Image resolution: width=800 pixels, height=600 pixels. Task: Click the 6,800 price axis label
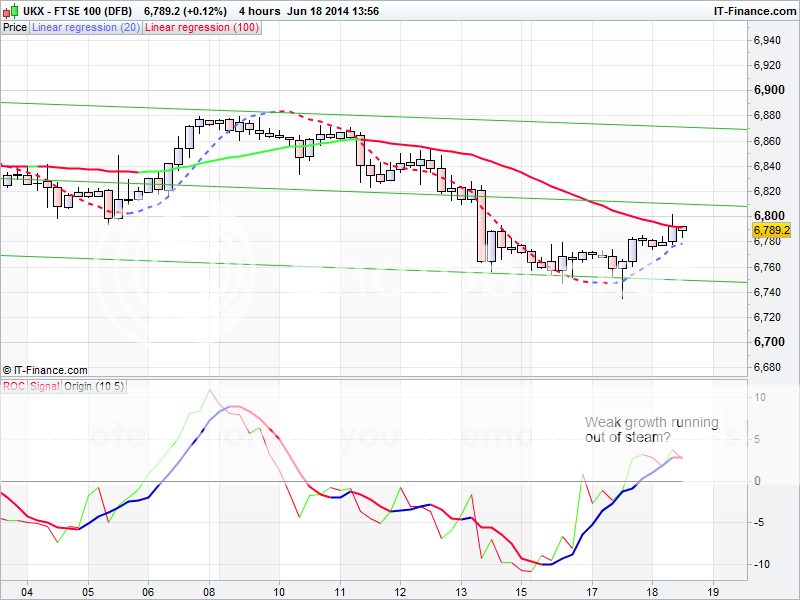point(769,216)
